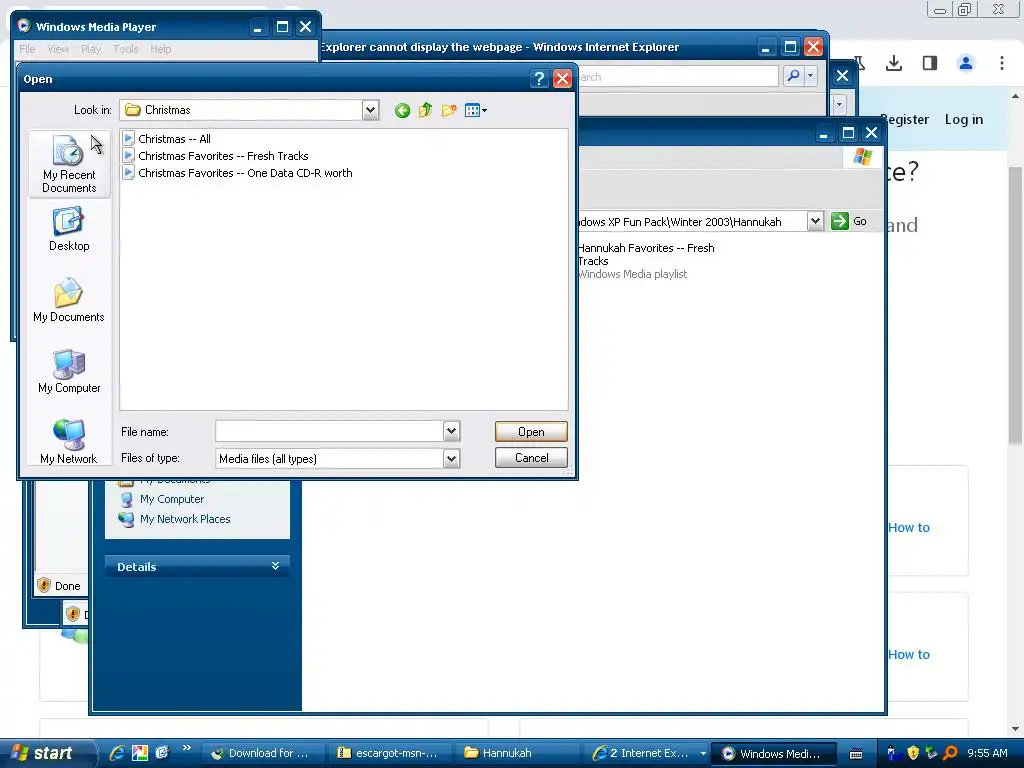
Task: Launch Internet Explorer from Quick Launch
Action: click(118, 753)
